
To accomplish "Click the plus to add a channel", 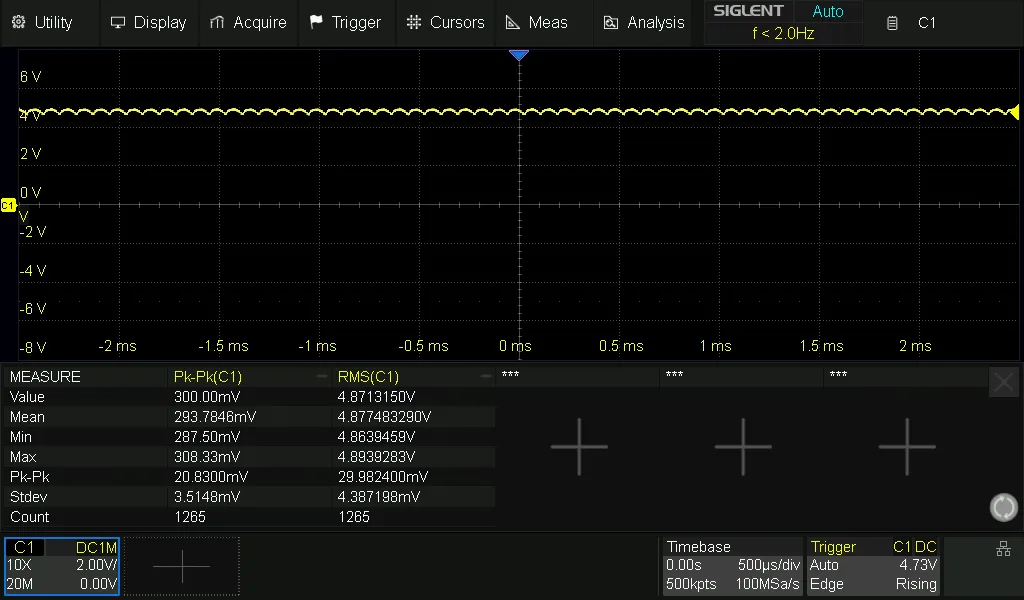I will tap(182, 566).
